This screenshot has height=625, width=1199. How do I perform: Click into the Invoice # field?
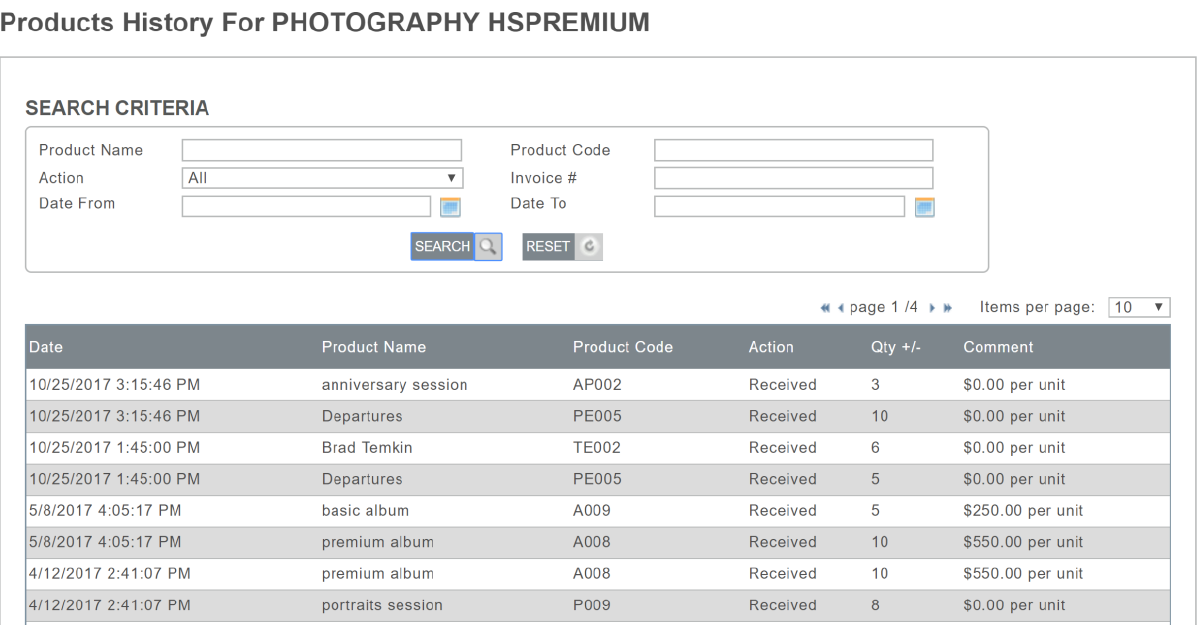793,178
